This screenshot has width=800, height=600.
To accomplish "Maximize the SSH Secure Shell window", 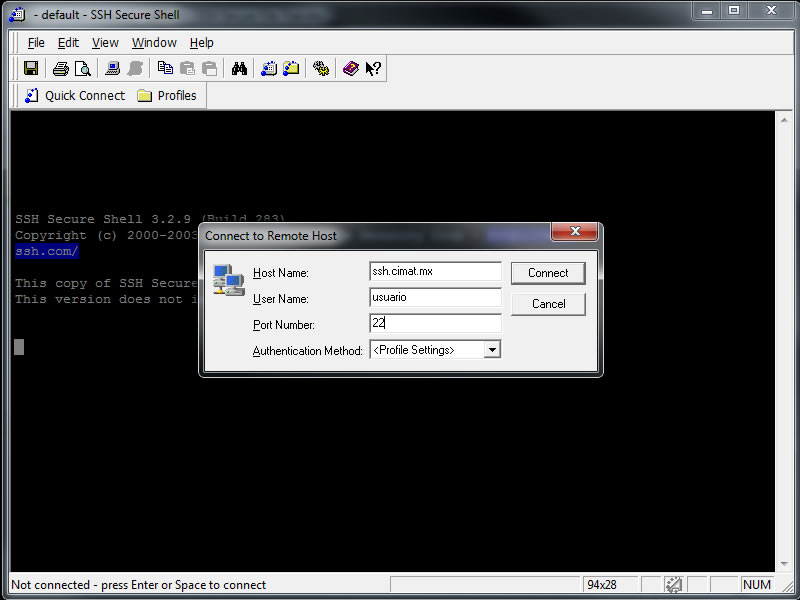I will (x=734, y=11).
